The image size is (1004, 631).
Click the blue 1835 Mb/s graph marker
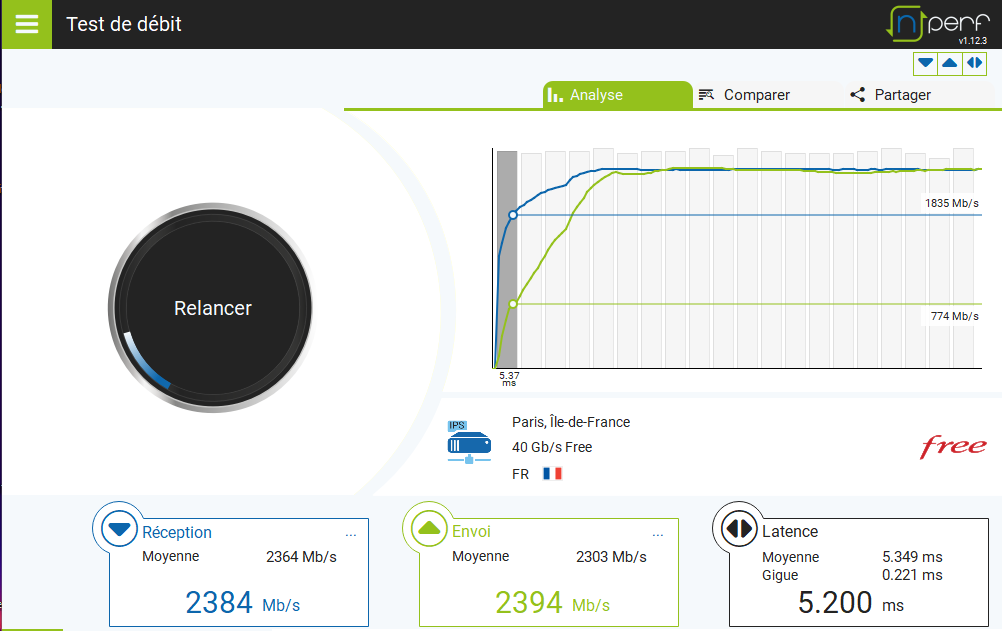pyautogui.click(x=513, y=215)
